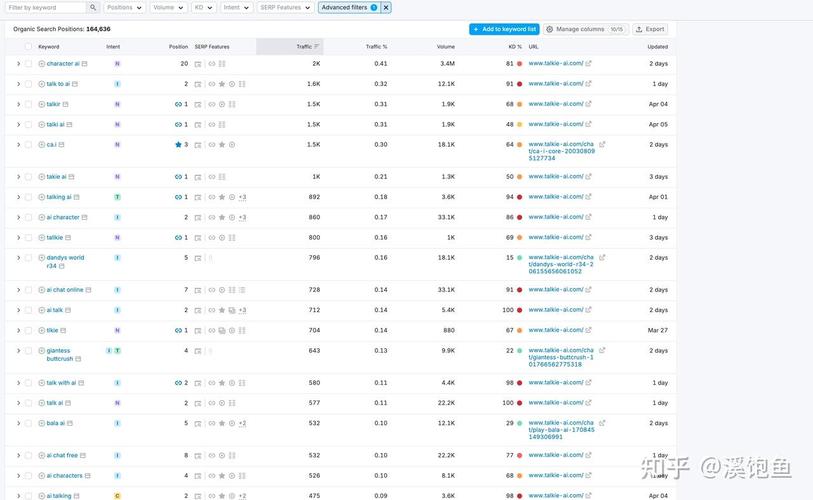Select the checkbox for 'talkir' row
Screen dimensions: 813x500
pyautogui.click(x=29, y=104)
